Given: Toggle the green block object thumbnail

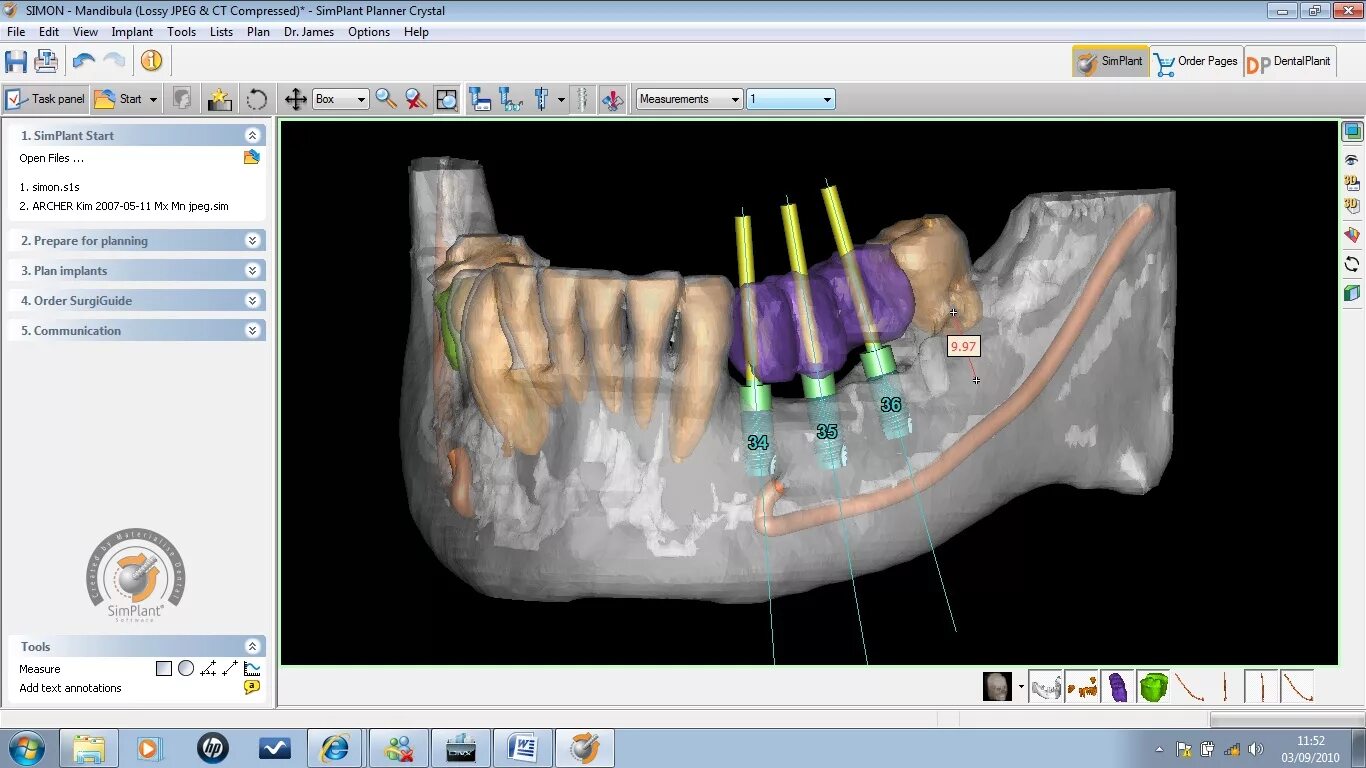Looking at the screenshot, I should (1154, 686).
